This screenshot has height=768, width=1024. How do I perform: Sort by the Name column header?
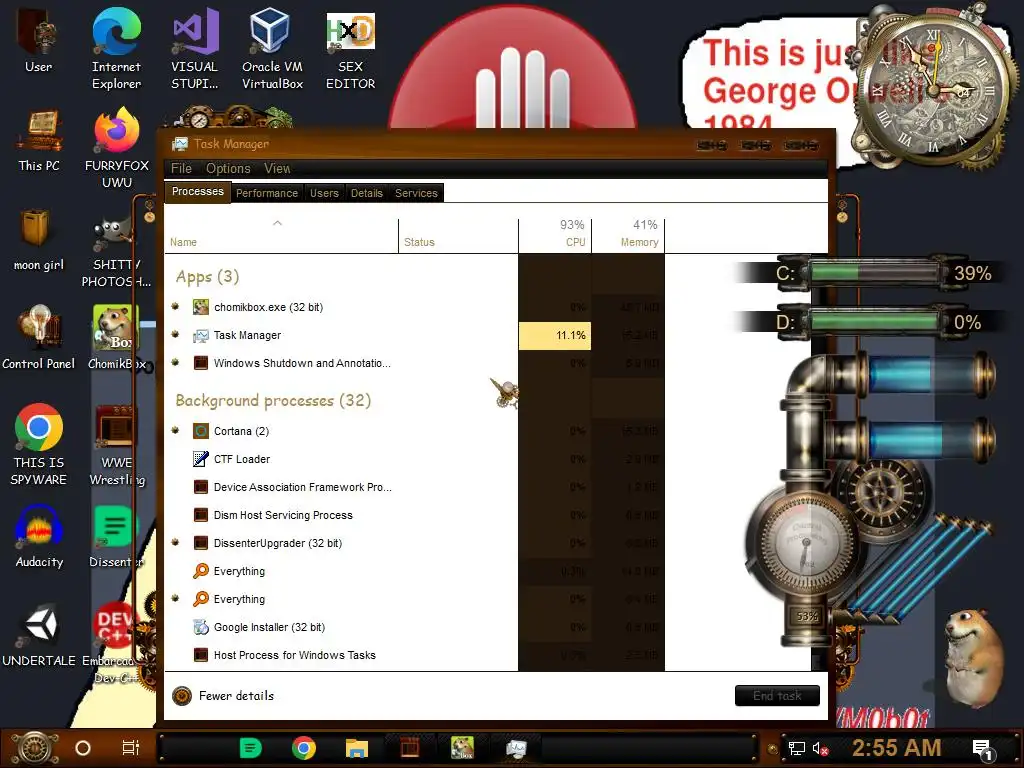[281, 236]
